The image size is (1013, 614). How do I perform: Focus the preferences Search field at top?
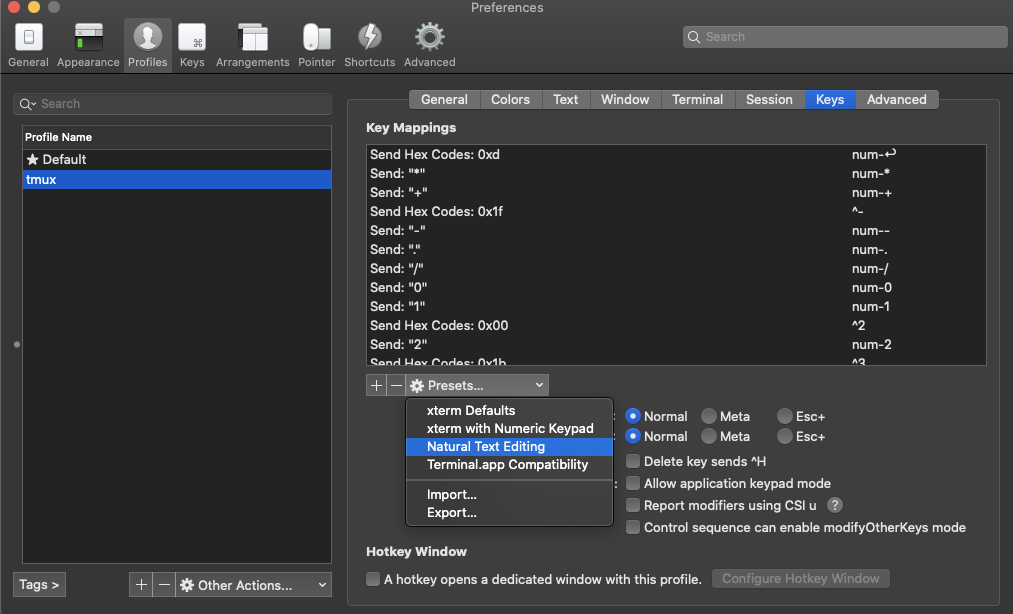845,37
